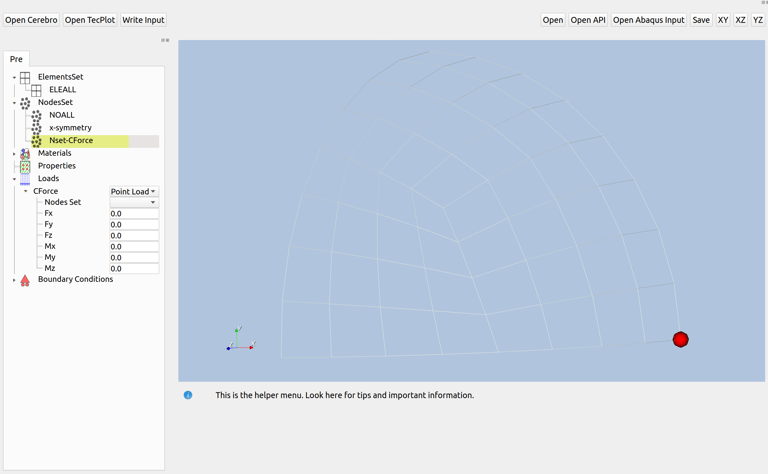Click the Open API button
The width and height of the screenshot is (768, 474).
coord(588,20)
